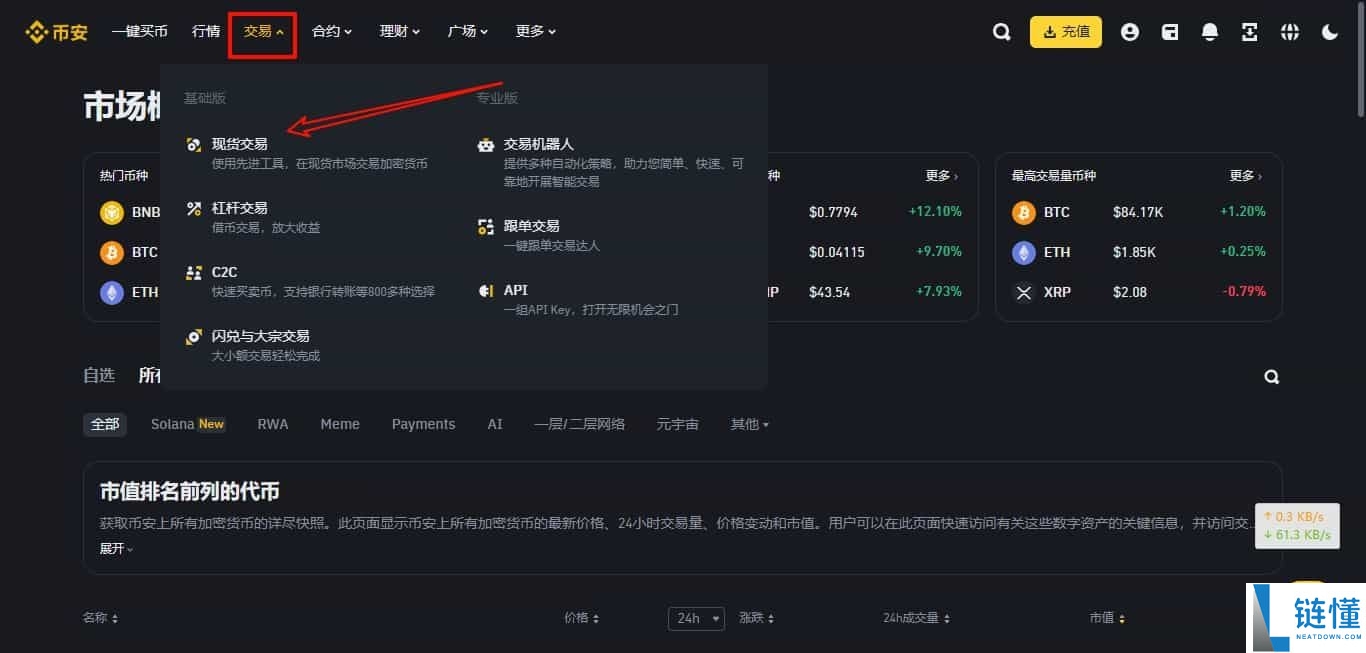
Task: Select C2C menu entry
Action: [308, 281]
